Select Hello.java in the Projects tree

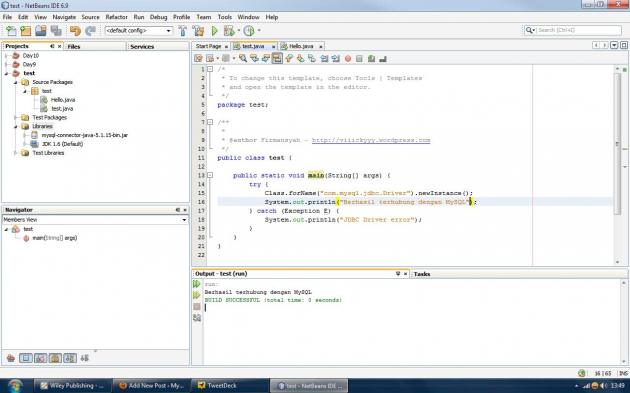tap(63, 100)
